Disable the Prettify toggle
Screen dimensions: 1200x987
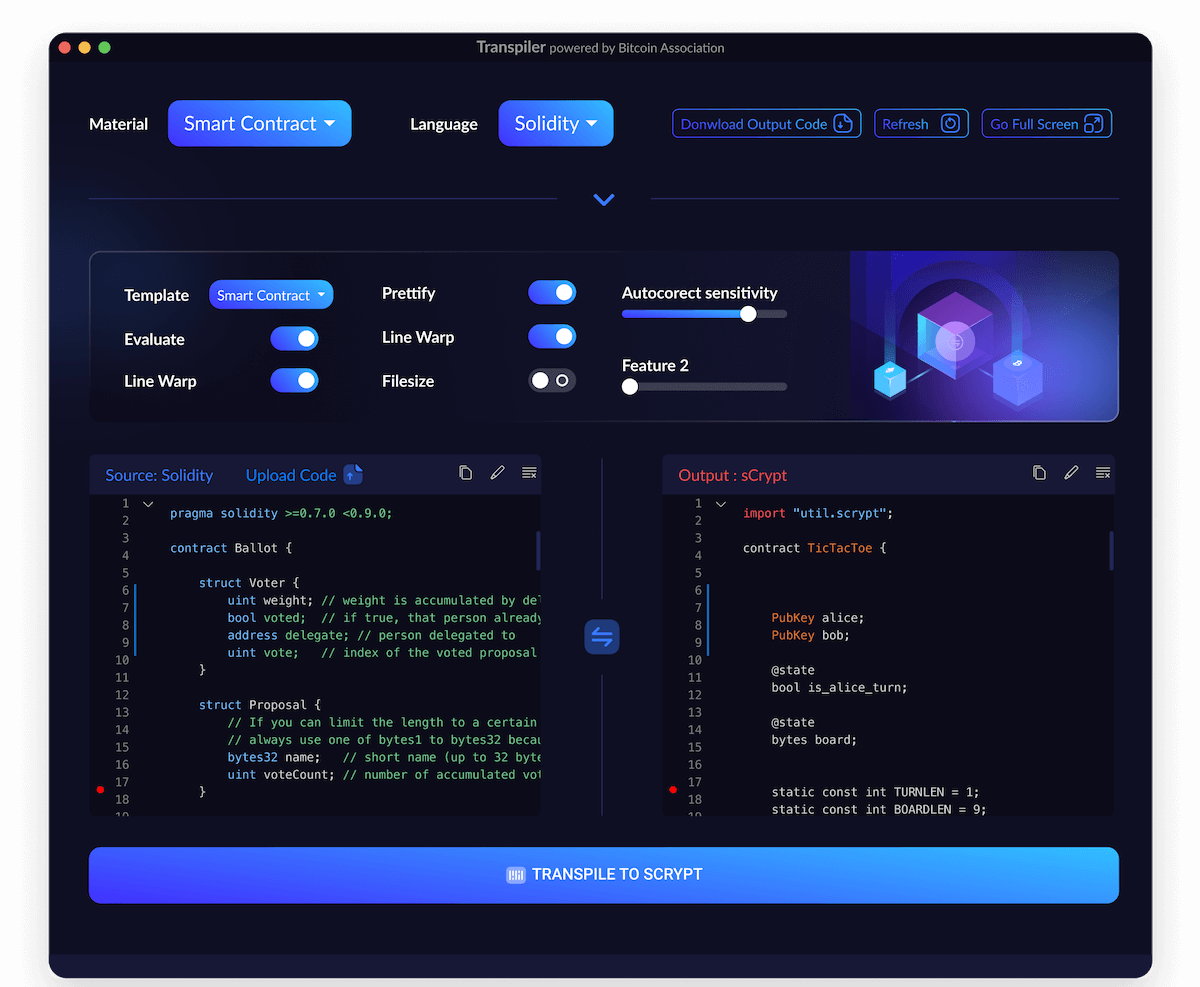point(552,292)
